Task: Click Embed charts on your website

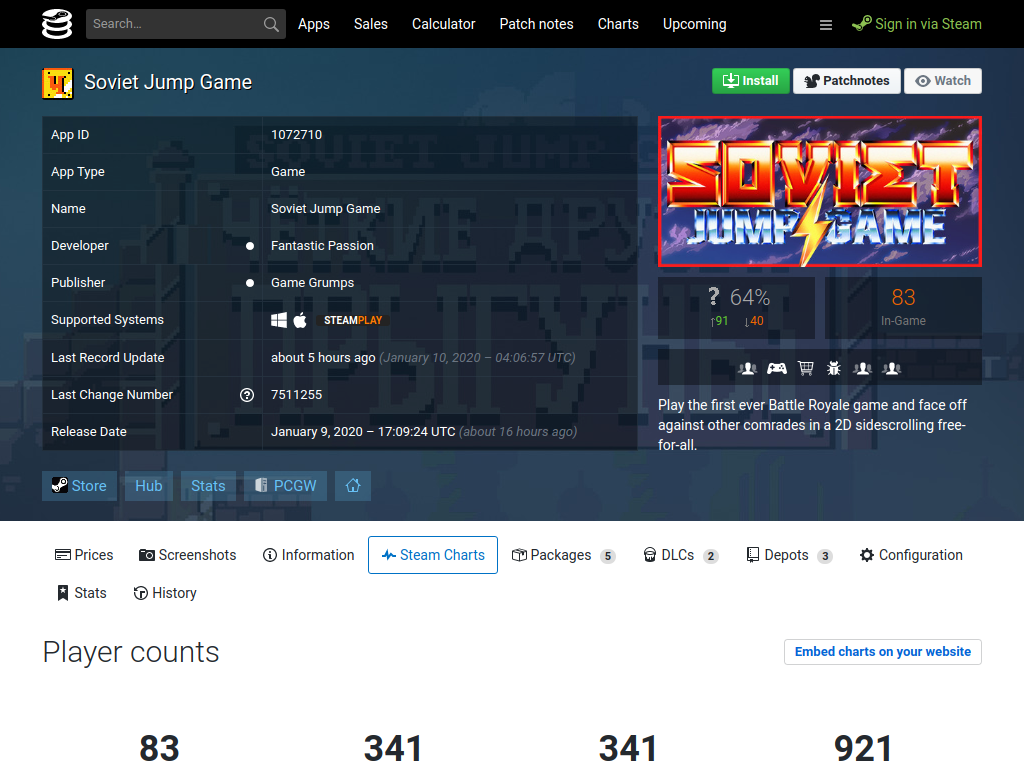Action: (882, 652)
